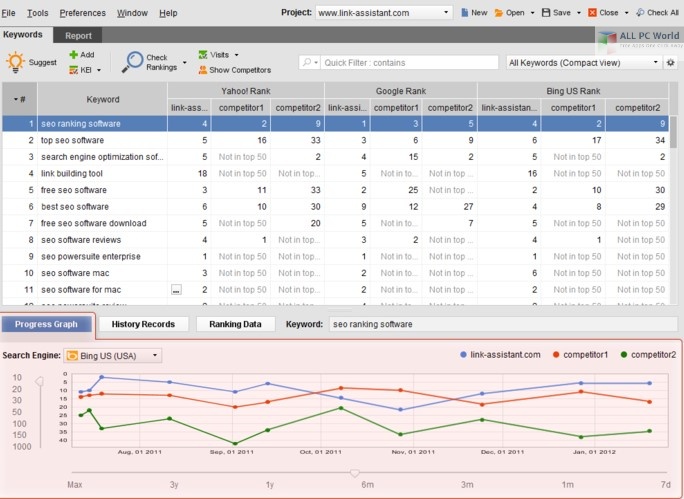
Task: Open the File menu
Action: coord(8,13)
